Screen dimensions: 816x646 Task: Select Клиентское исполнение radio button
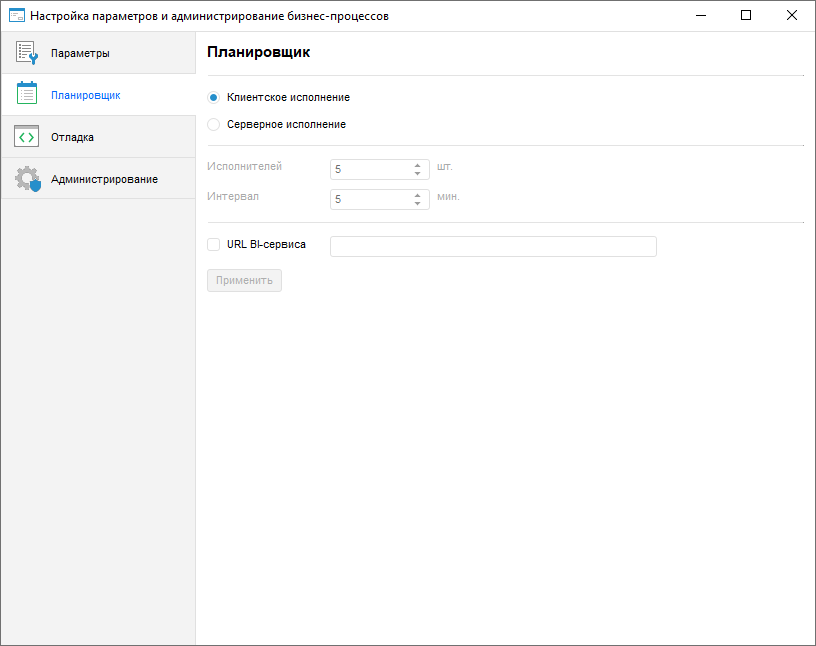tap(213, 98)
